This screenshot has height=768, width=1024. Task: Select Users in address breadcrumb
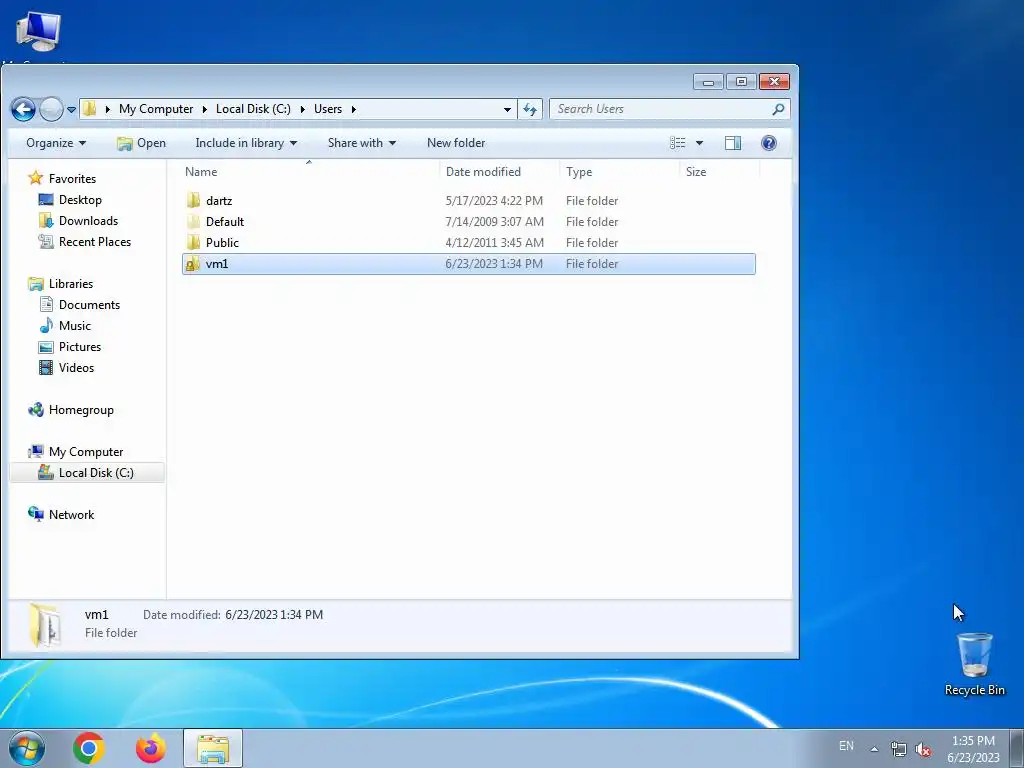[x=328, y=109]
